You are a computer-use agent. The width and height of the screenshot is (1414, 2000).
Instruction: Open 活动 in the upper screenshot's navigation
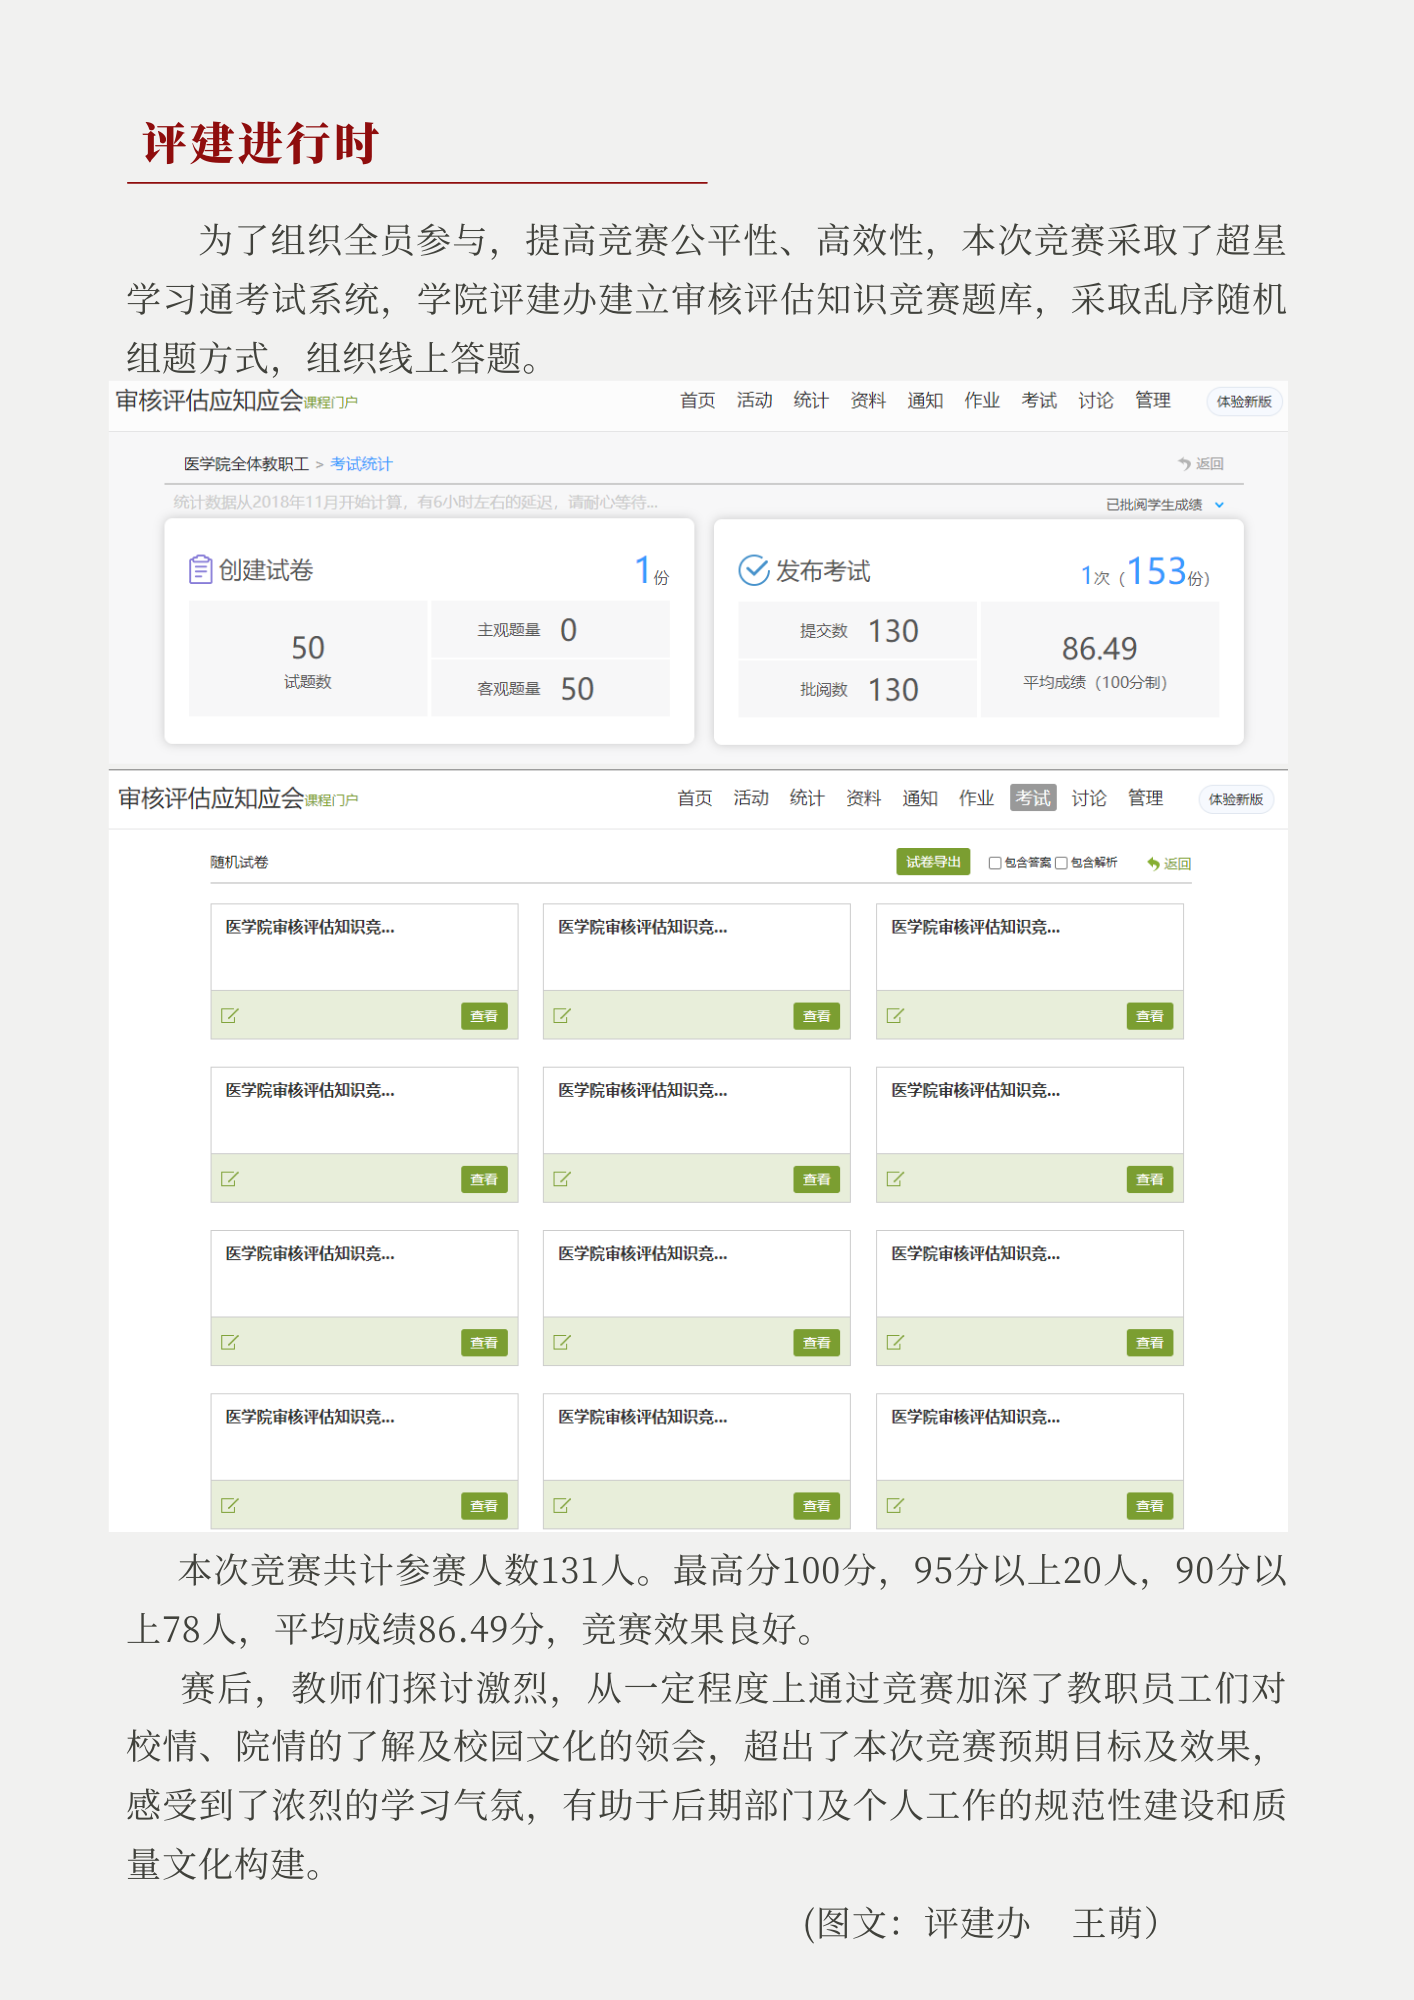tap(754, 401)
